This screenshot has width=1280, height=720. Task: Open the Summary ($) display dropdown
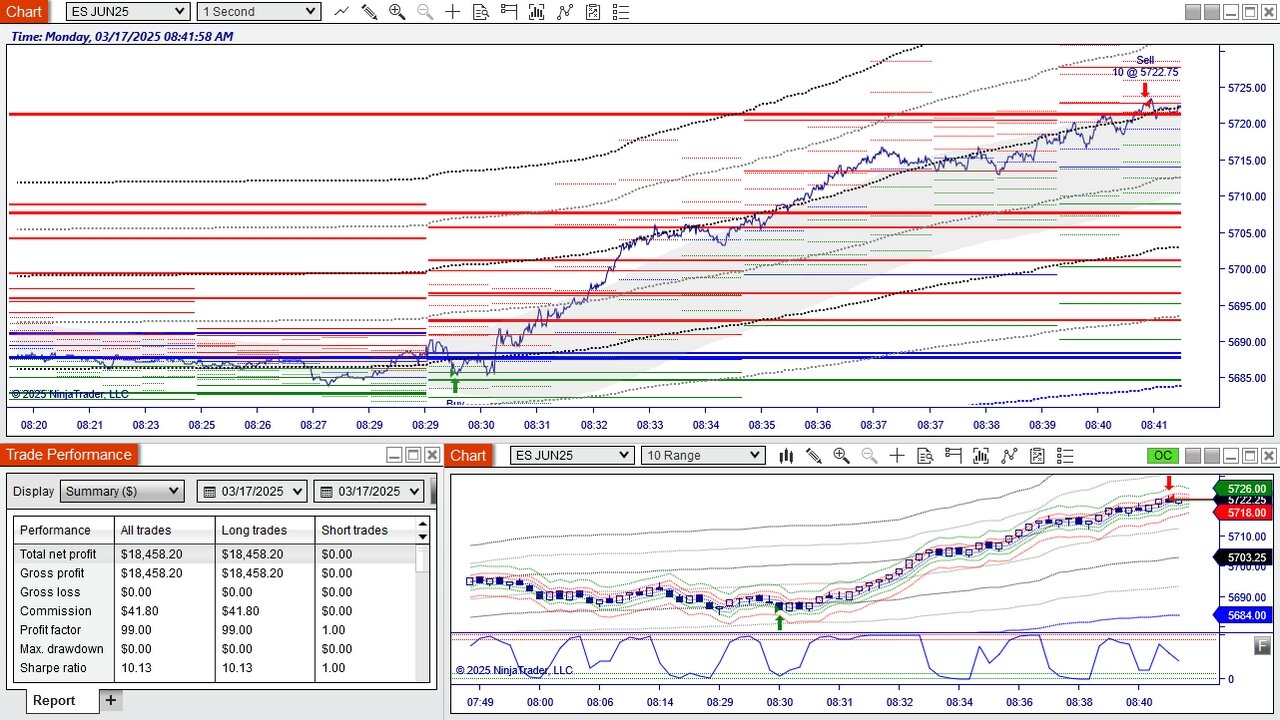122,491
